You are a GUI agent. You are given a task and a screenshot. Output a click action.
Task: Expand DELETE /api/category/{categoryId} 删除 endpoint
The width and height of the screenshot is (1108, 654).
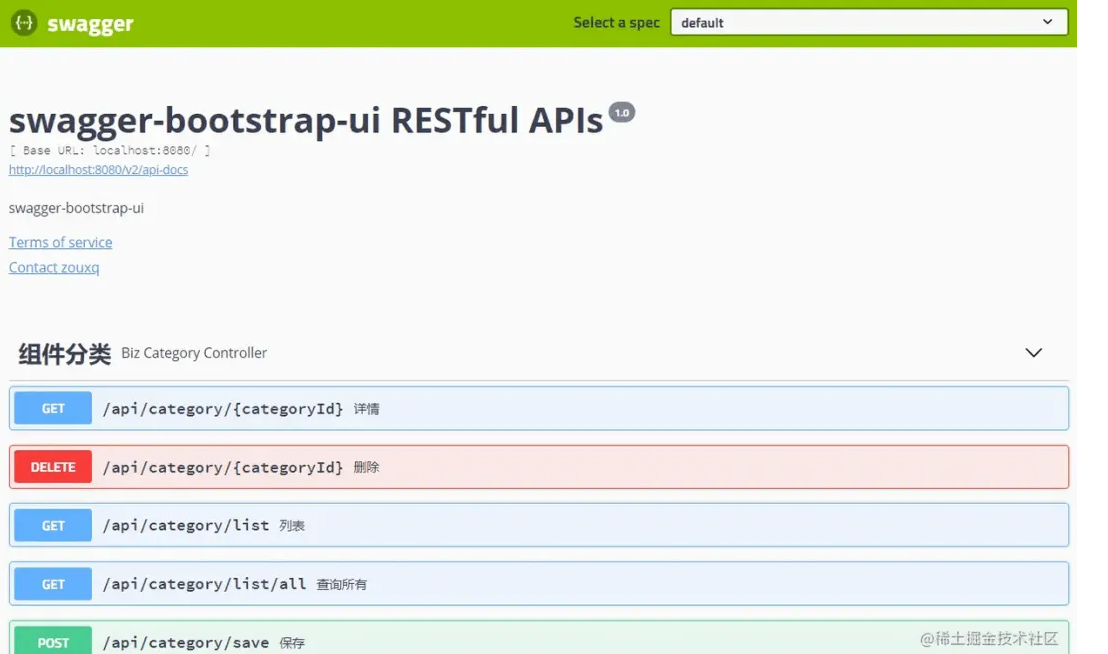pos(538,467)
